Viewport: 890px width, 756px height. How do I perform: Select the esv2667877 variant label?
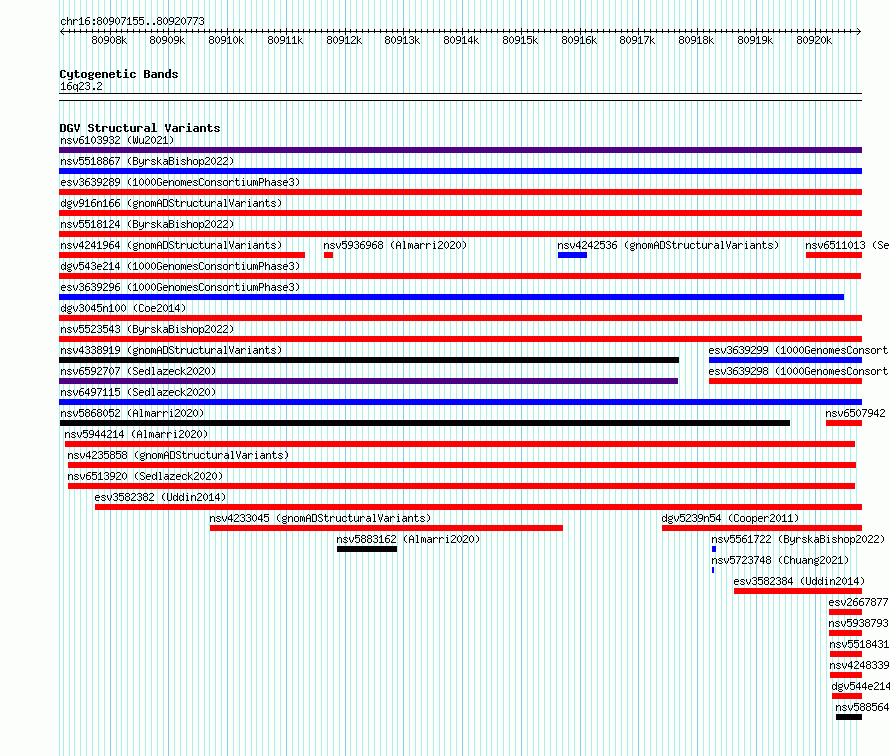coord(858,602)
